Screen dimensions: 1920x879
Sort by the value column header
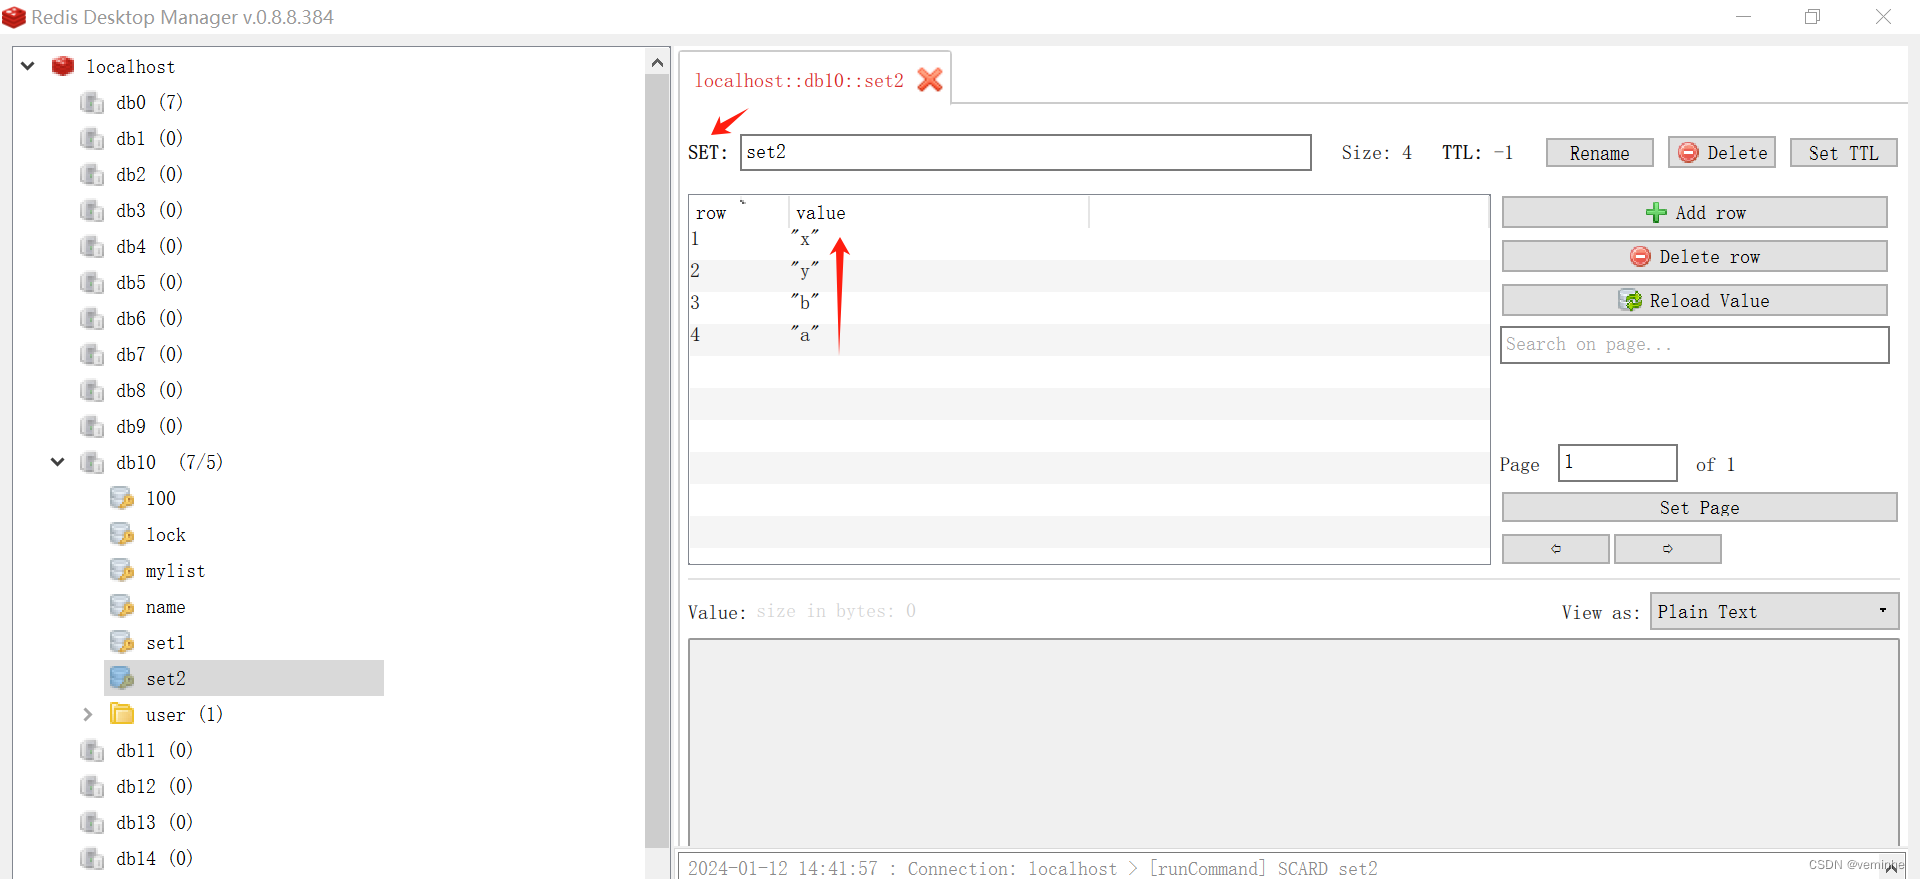[x=939, y=212]
